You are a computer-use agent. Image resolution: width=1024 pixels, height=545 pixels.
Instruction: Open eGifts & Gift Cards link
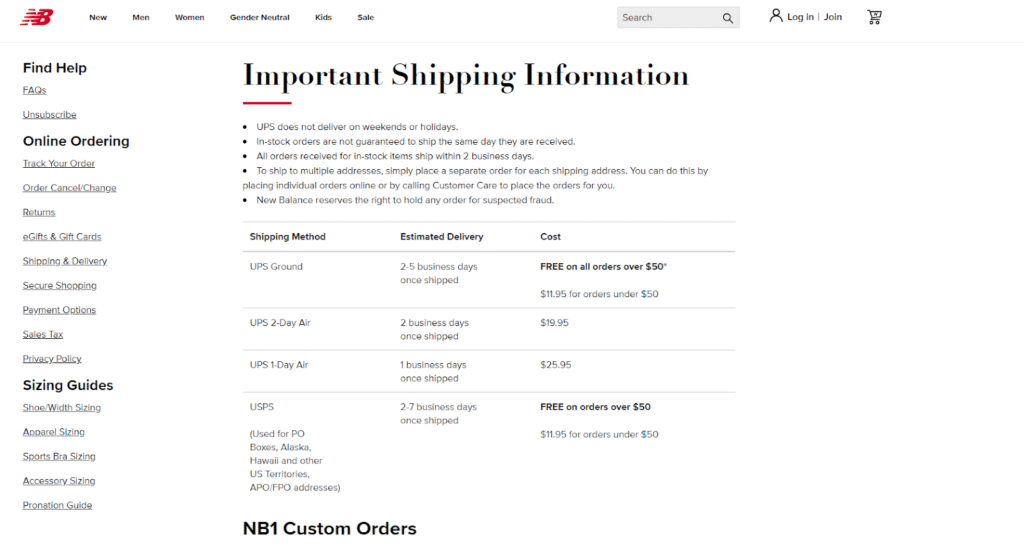62,236
